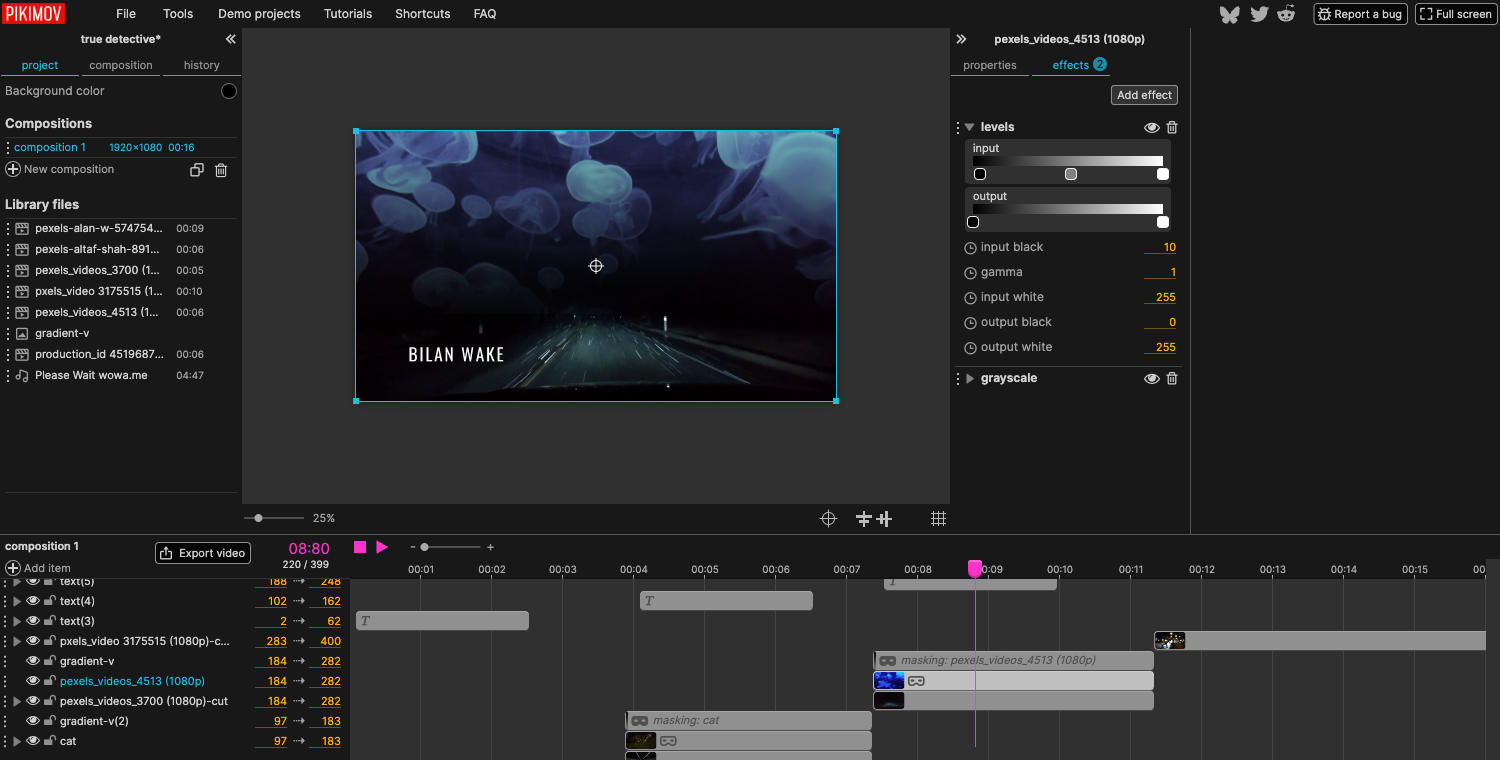
Task: Toggle the anchor point crosshair tool below the preview
Action: (828, 518)
